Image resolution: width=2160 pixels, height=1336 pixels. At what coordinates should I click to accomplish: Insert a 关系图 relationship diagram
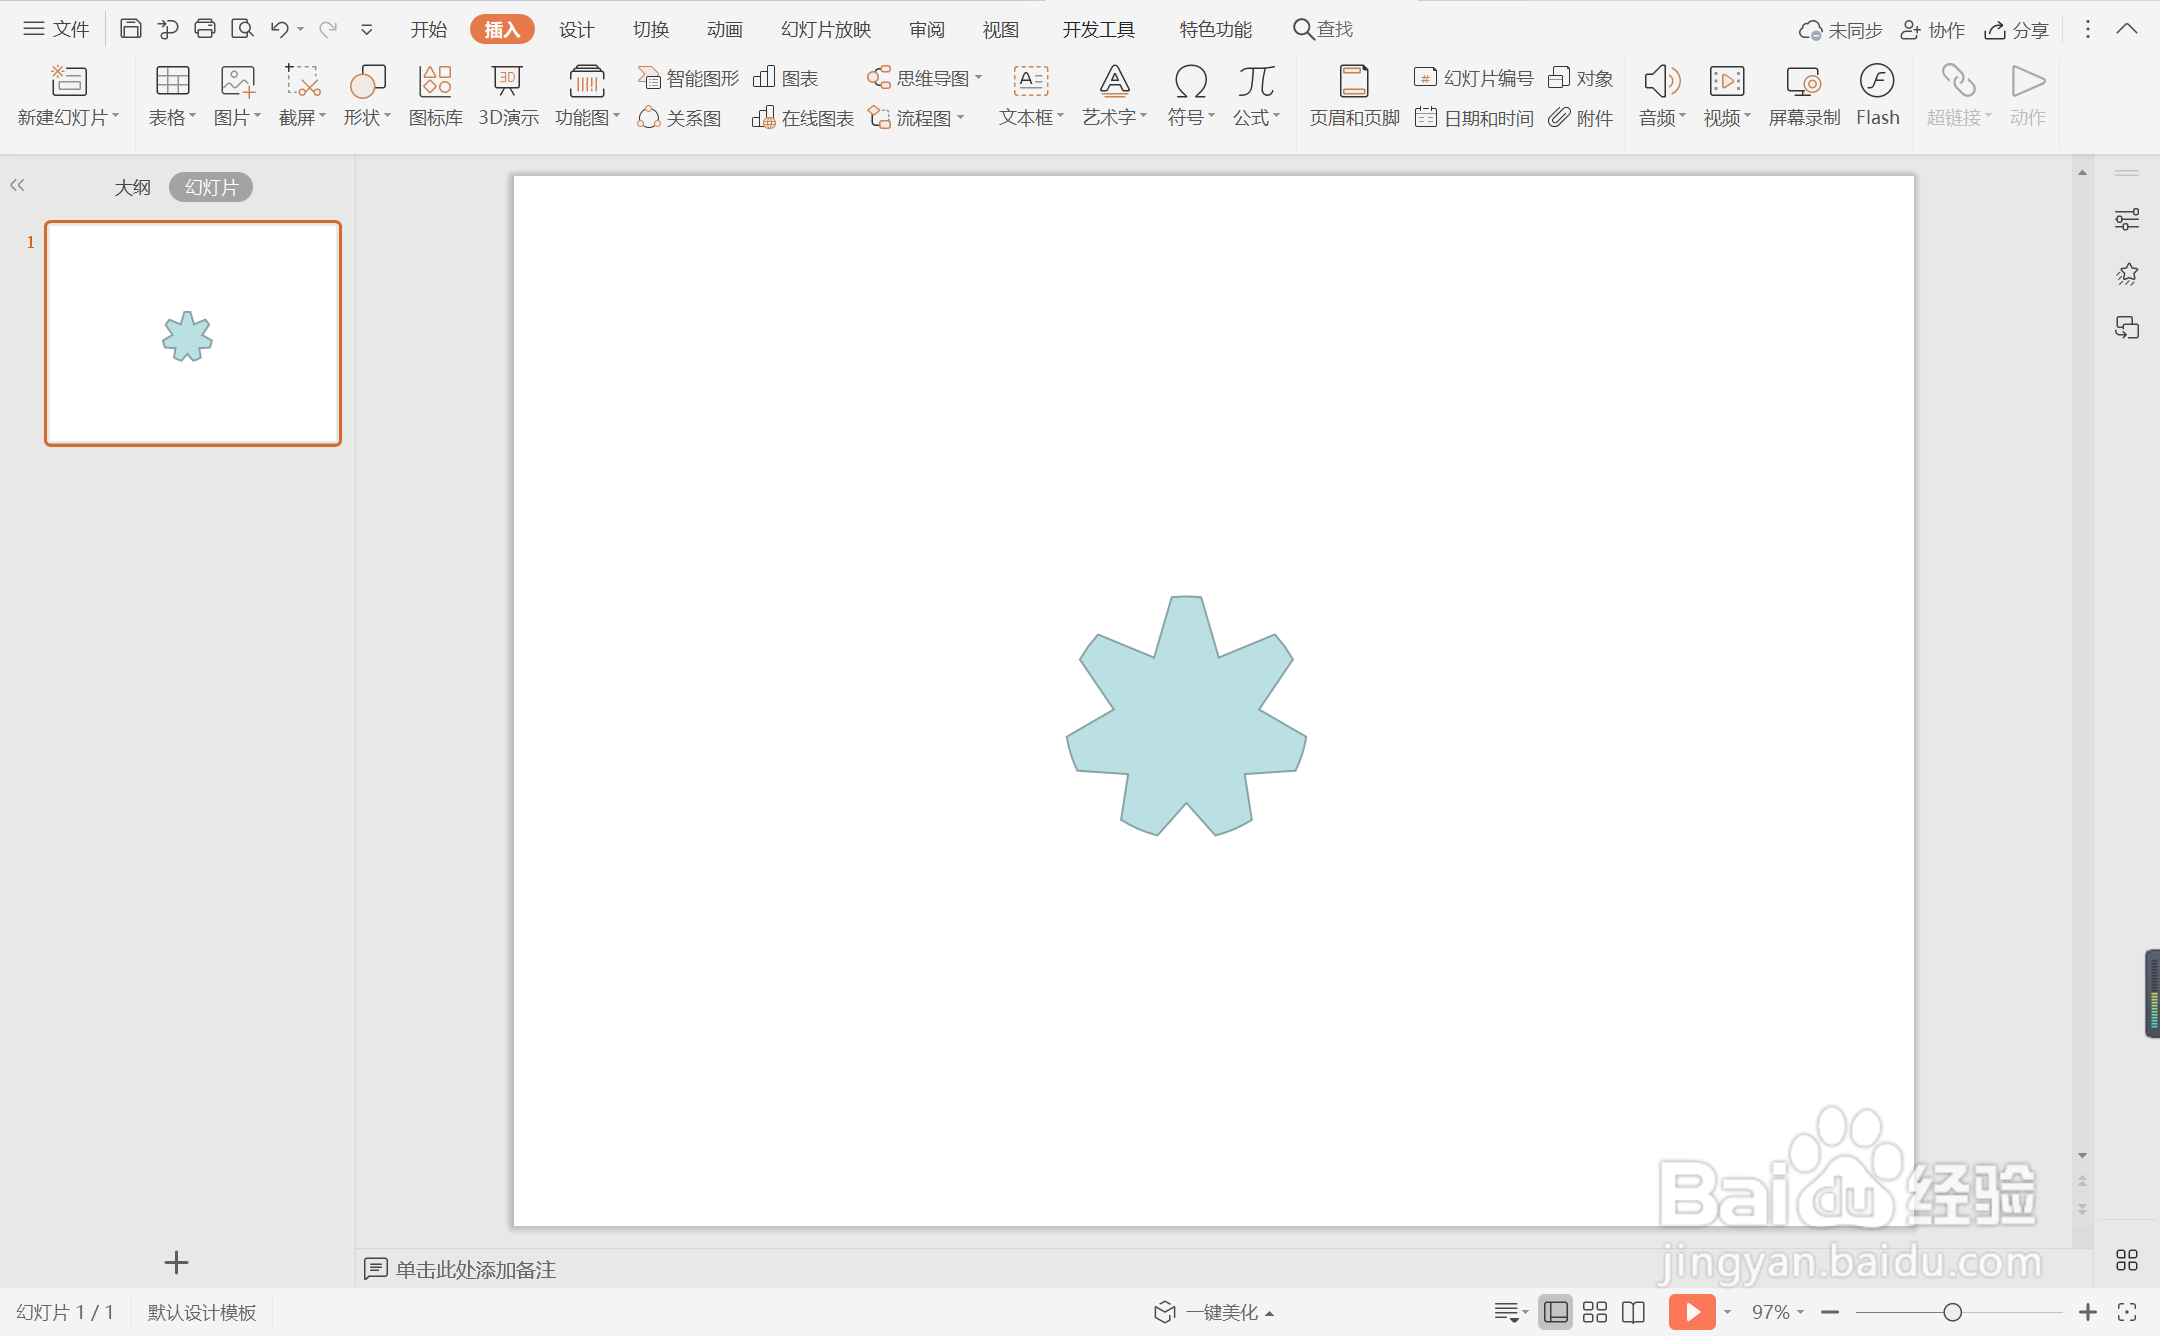(680, 118)
